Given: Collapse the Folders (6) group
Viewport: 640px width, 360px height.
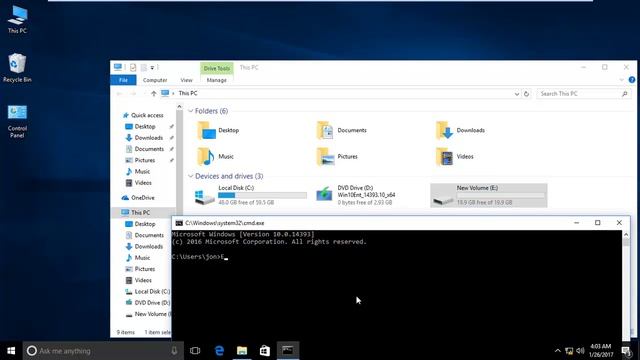Looking at the screenshot, I should click(x=191, y=111).
